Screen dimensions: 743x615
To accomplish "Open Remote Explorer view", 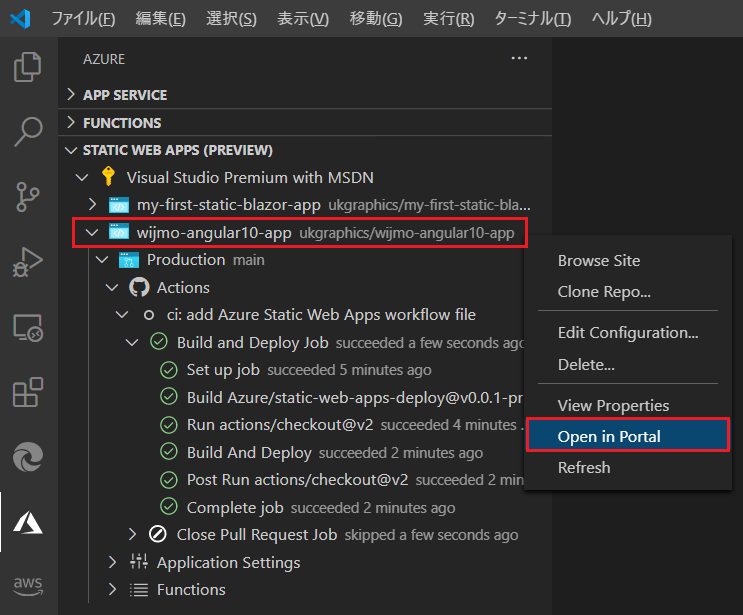I will (28, 327).
